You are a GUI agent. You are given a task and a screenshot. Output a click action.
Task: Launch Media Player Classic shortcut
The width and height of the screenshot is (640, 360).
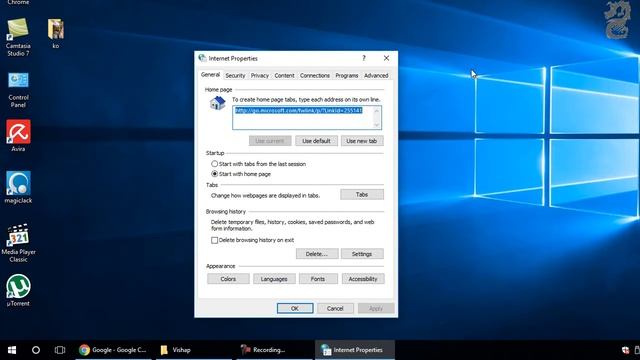[18, 243]
